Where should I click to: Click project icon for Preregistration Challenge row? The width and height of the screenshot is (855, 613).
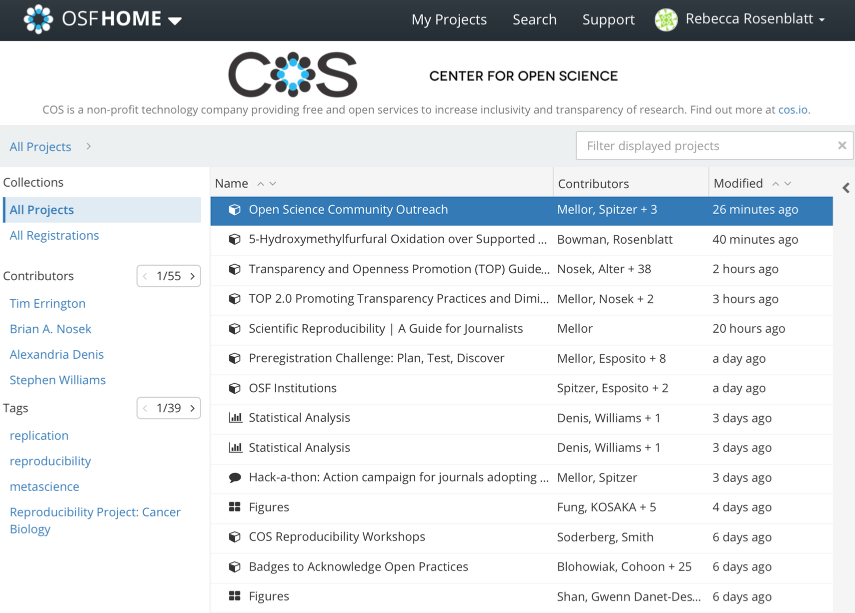tap(234, 358)
